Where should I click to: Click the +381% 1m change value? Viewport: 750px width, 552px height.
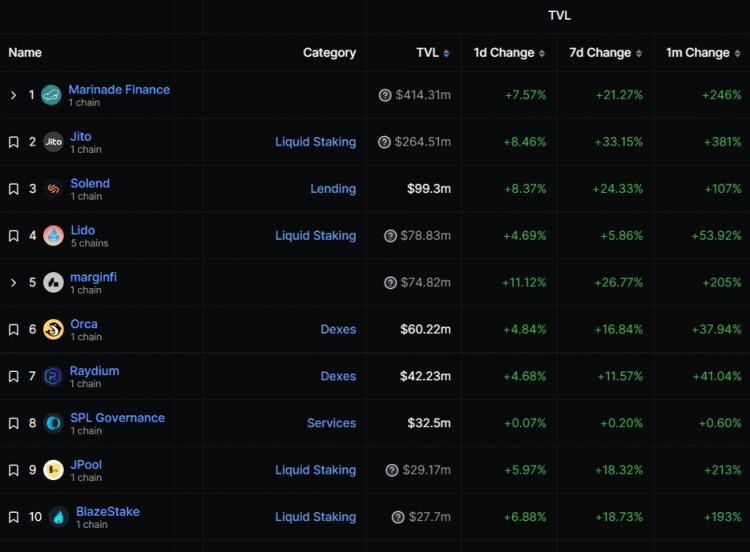[x=722, y=142]
